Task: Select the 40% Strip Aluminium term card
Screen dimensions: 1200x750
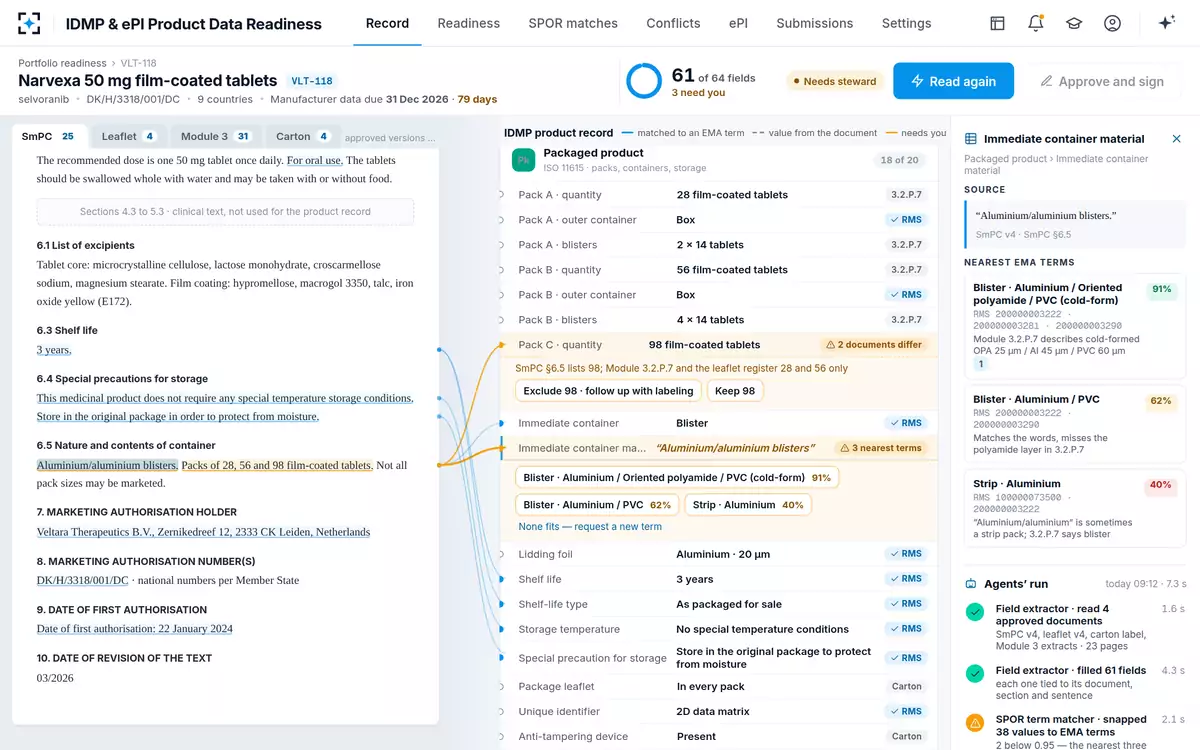Action: [x=1074, y=508]
